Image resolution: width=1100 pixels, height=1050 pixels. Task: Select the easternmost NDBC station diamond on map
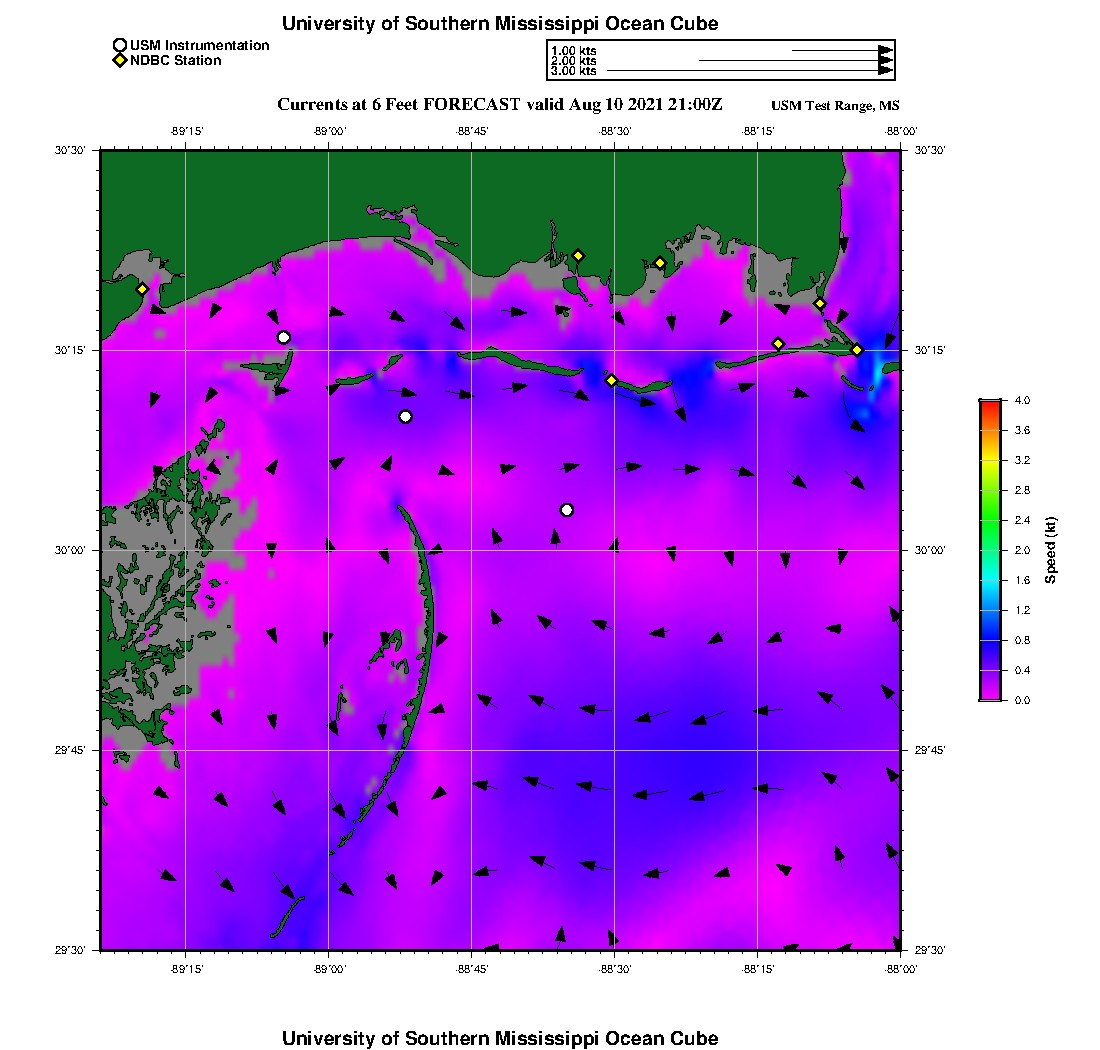[857, 349]
